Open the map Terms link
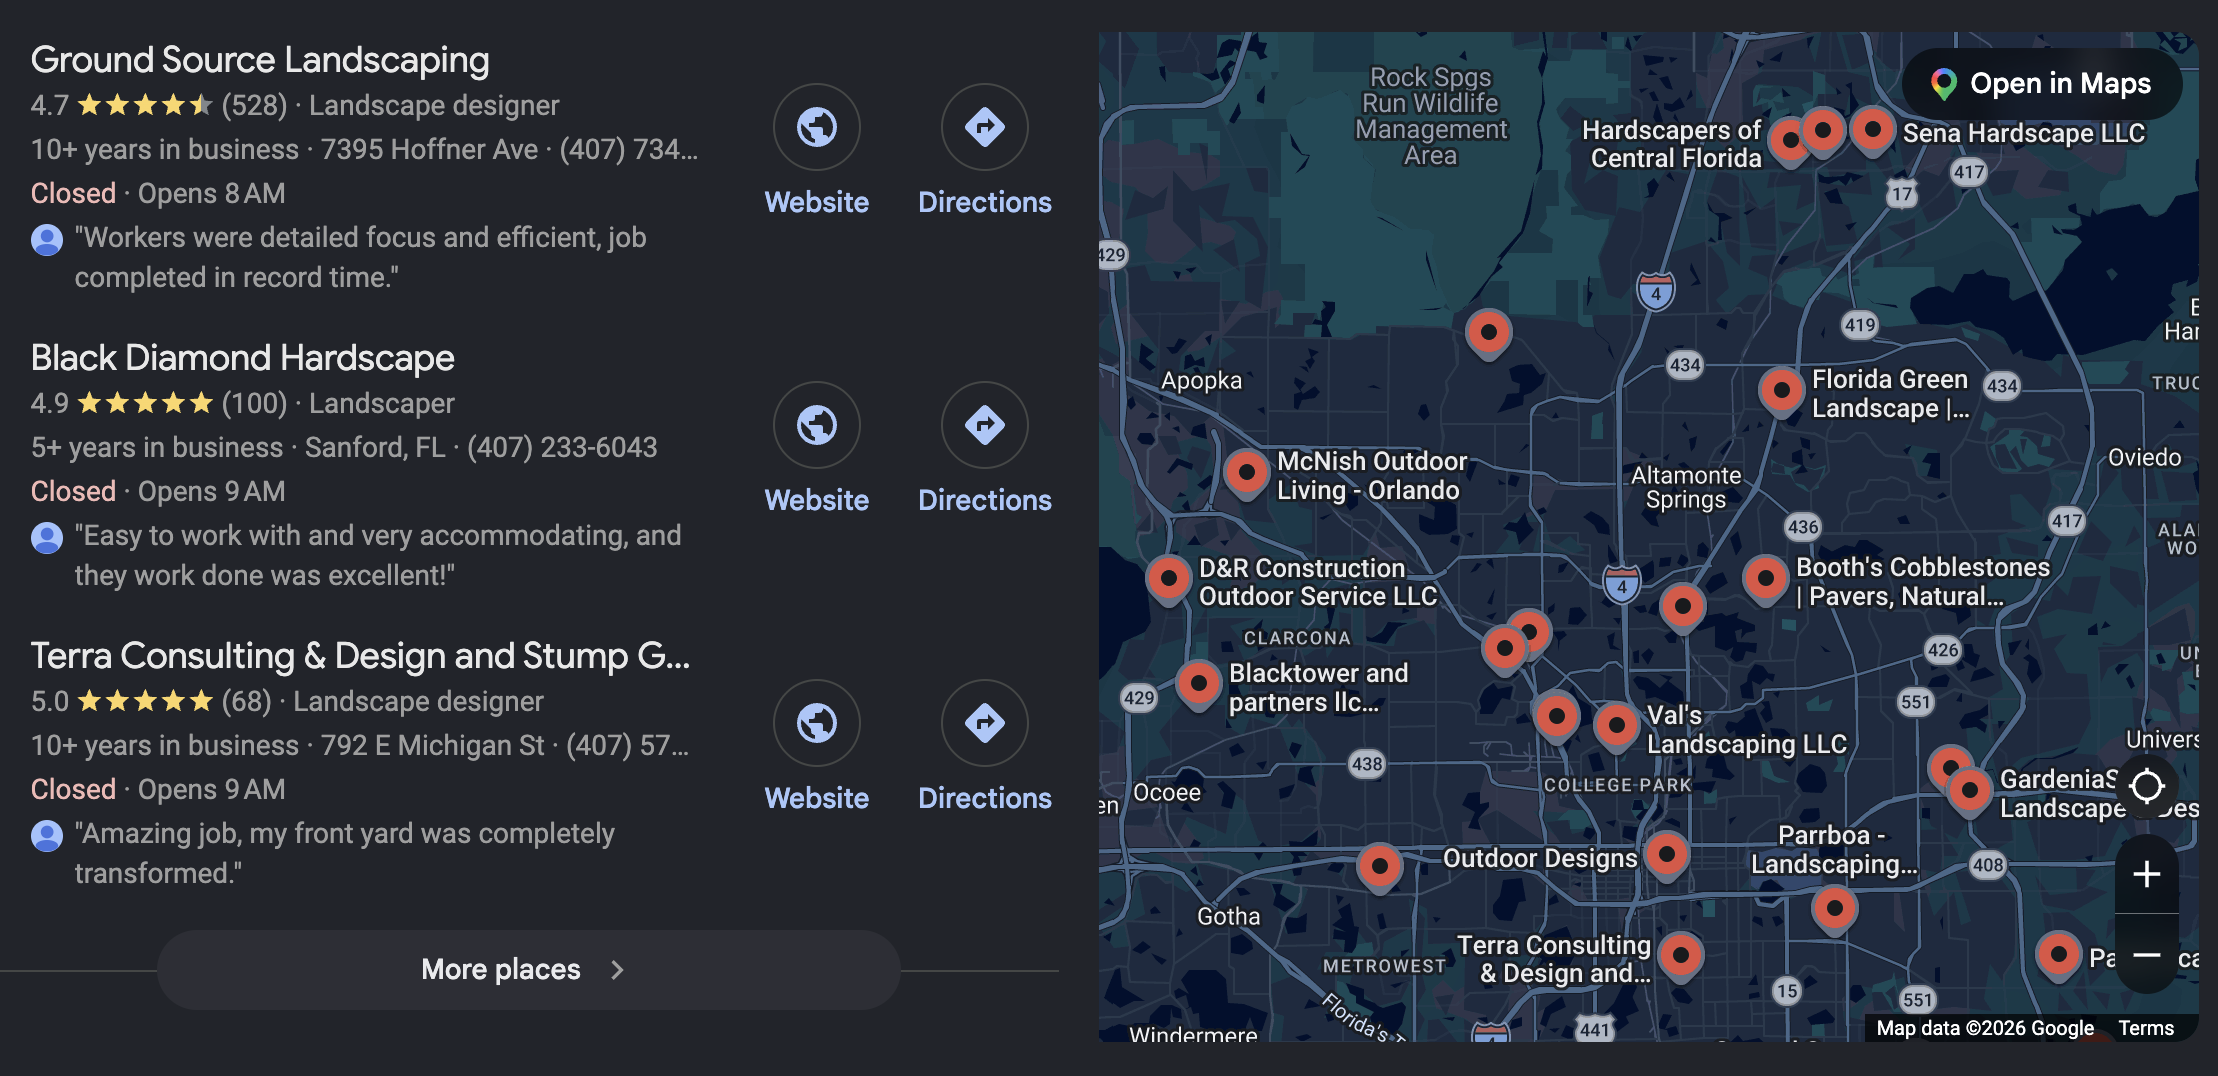 2146,1028
